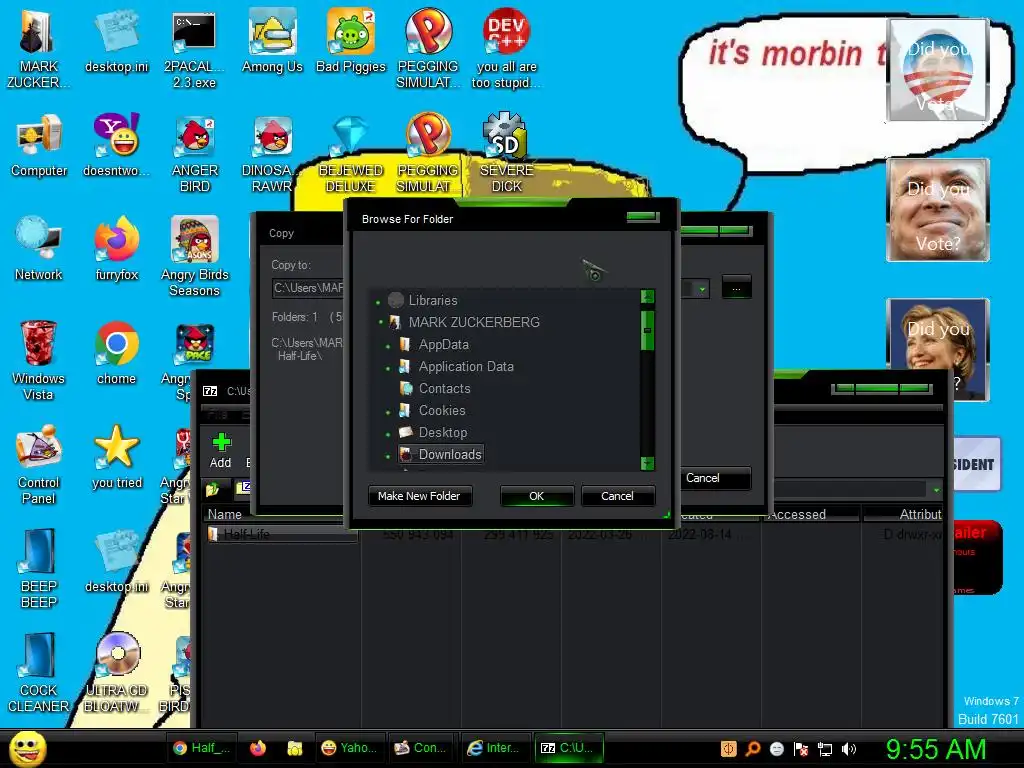
Task: Expand the Libraries tree node
Action: pos(378,301)
